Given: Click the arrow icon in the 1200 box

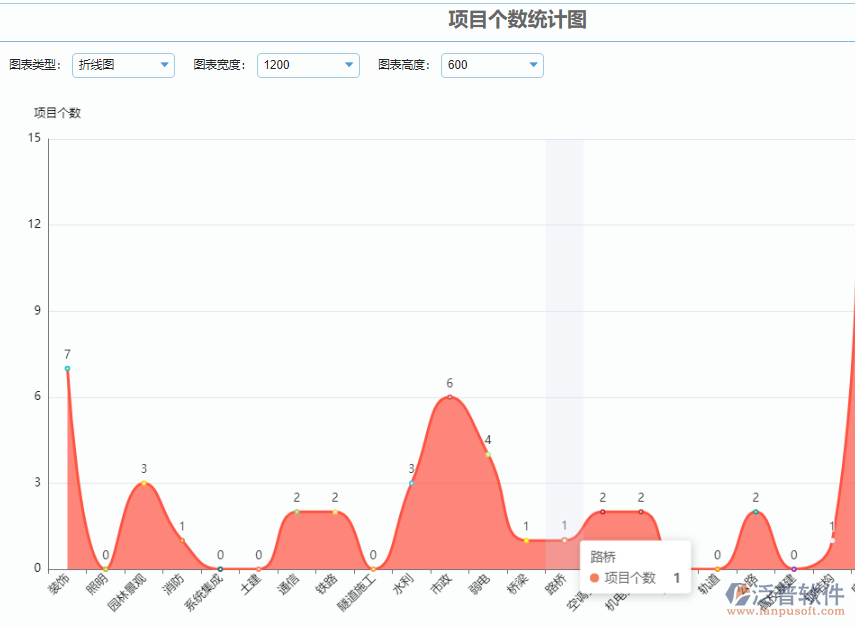Looking at the screenshot, I should 349,65.
